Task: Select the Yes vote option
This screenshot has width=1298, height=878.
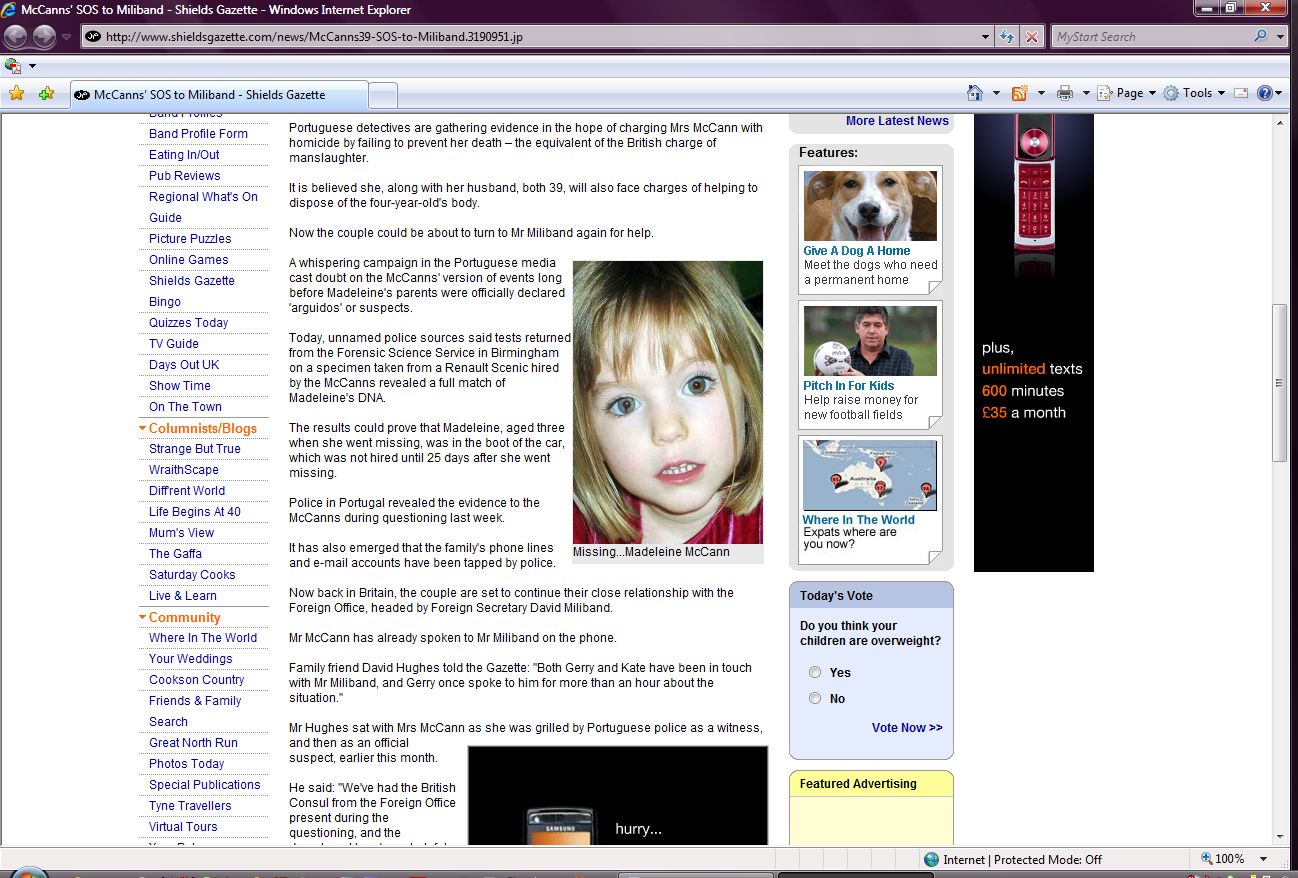Action: pyautogui.click(x=815, y=673)
